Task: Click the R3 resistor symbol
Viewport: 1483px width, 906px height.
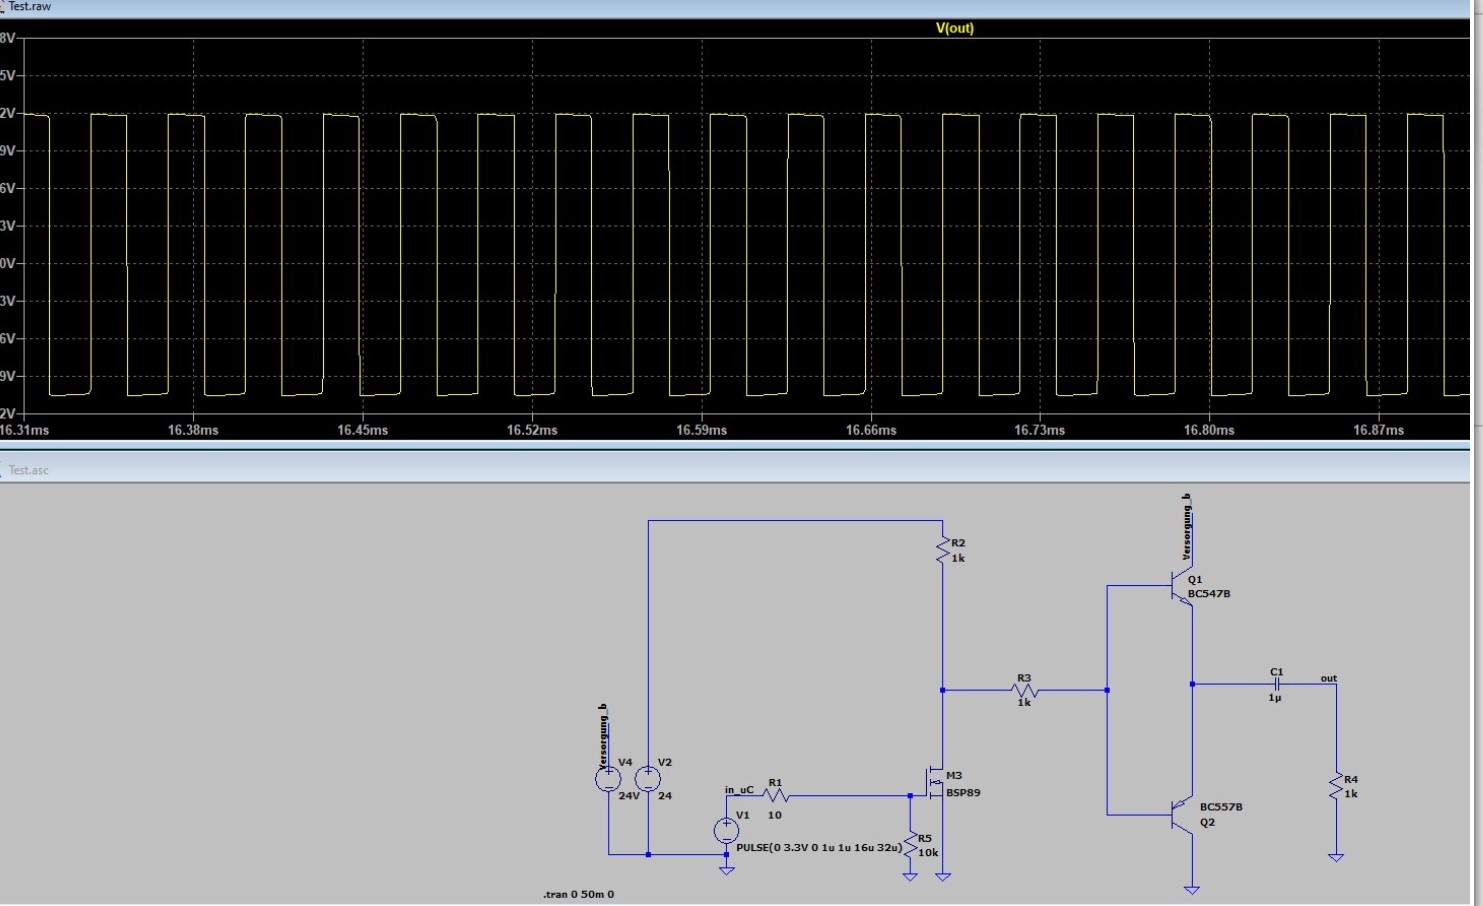Action: [x=1024, y=690]
